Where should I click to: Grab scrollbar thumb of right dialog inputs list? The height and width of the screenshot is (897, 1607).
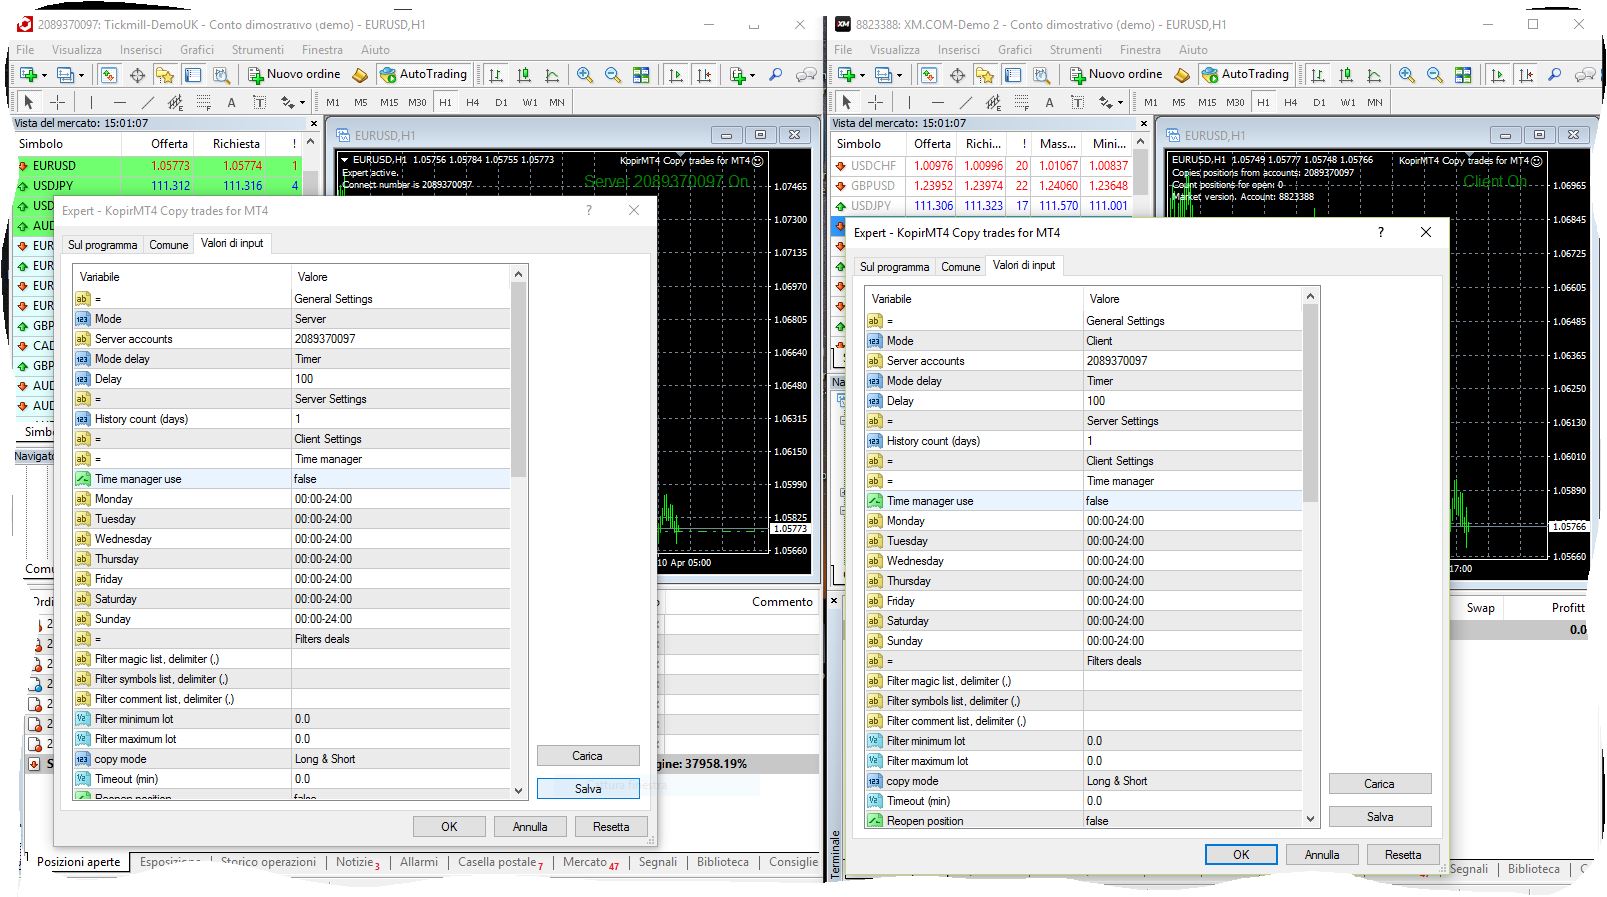point(1310,403)
